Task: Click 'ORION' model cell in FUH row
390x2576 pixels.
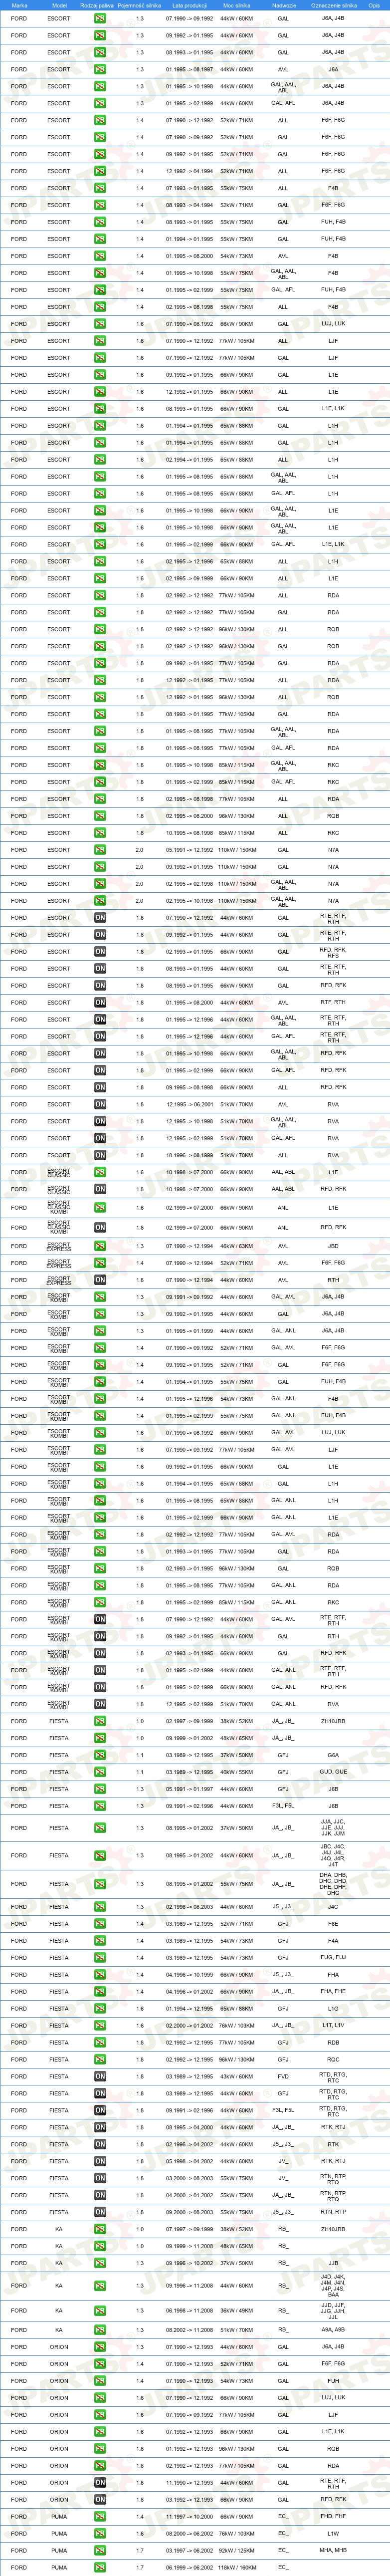Action: click(59, 2381)
